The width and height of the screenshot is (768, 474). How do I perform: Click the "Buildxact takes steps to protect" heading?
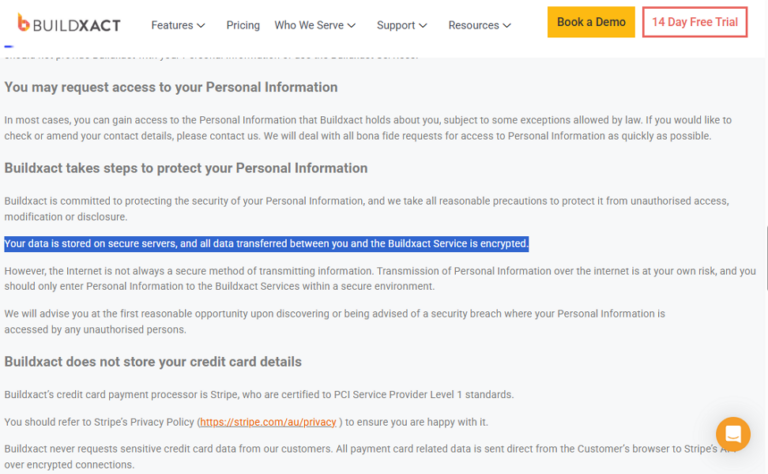pos(186,168)
